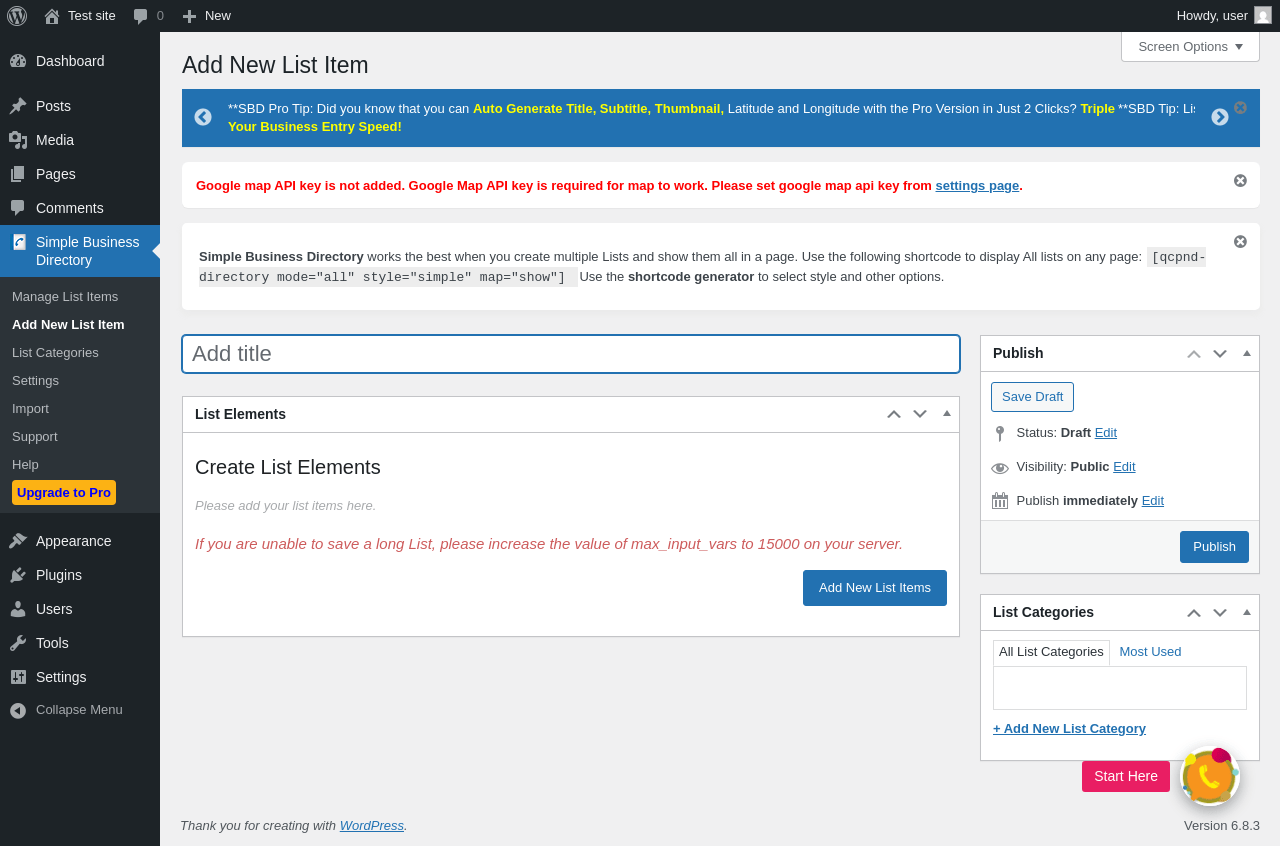Click the Simple Business Directory icon
Image resolution: width=1280 pixels, height=846 pixels.
coord(19,242)
